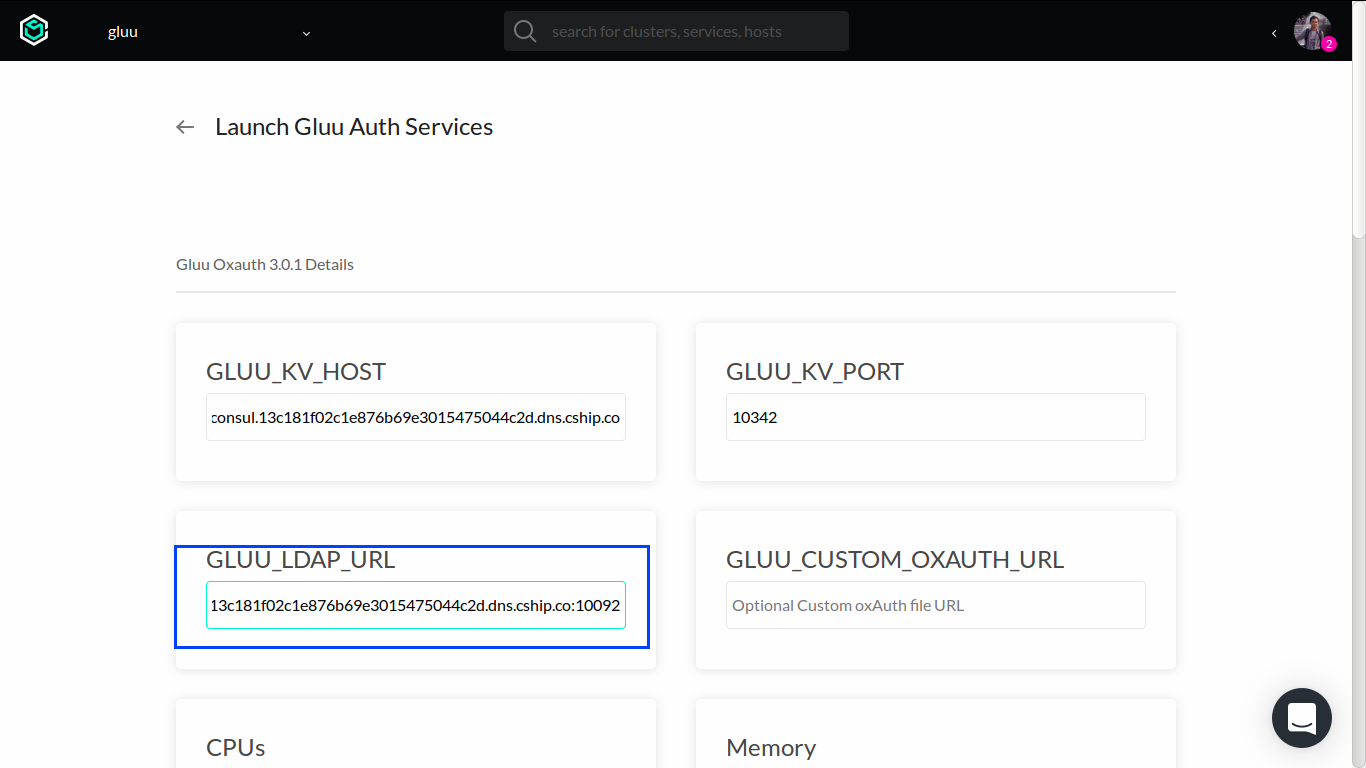The width and height of the screenshot is (1366, 768).
Task: Expand the Gluu Oxauth 3.0.1 Details section
Action: 264,264
